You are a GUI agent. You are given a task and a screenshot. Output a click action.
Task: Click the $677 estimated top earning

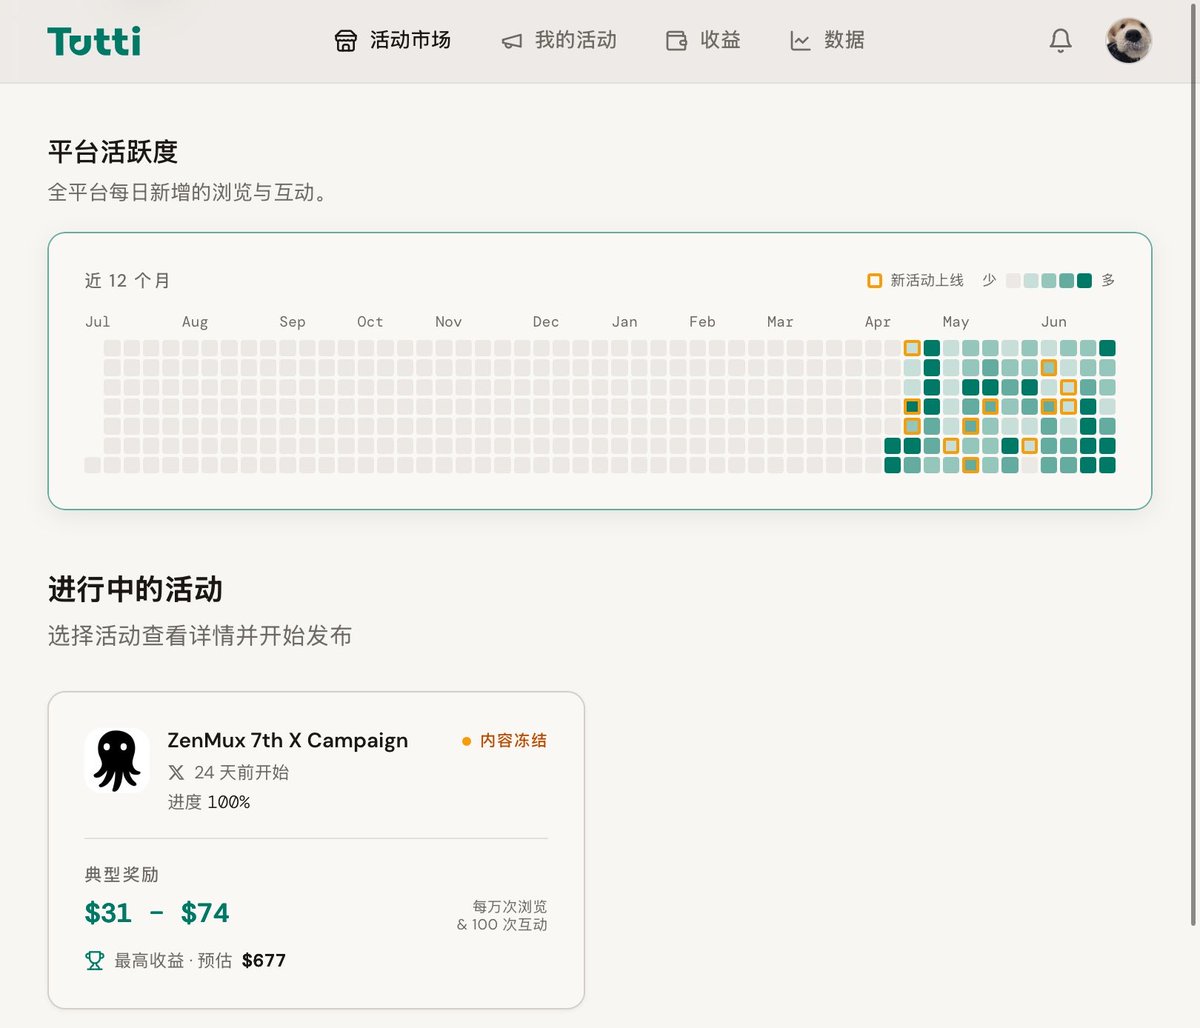[264, 961]
